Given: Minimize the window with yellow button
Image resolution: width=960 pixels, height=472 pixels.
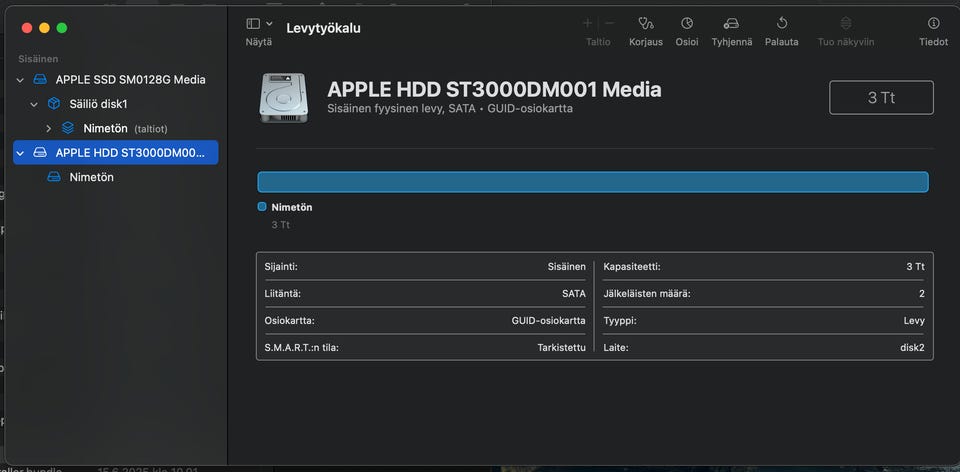Looking at the screenshot, I should point(44,28).
